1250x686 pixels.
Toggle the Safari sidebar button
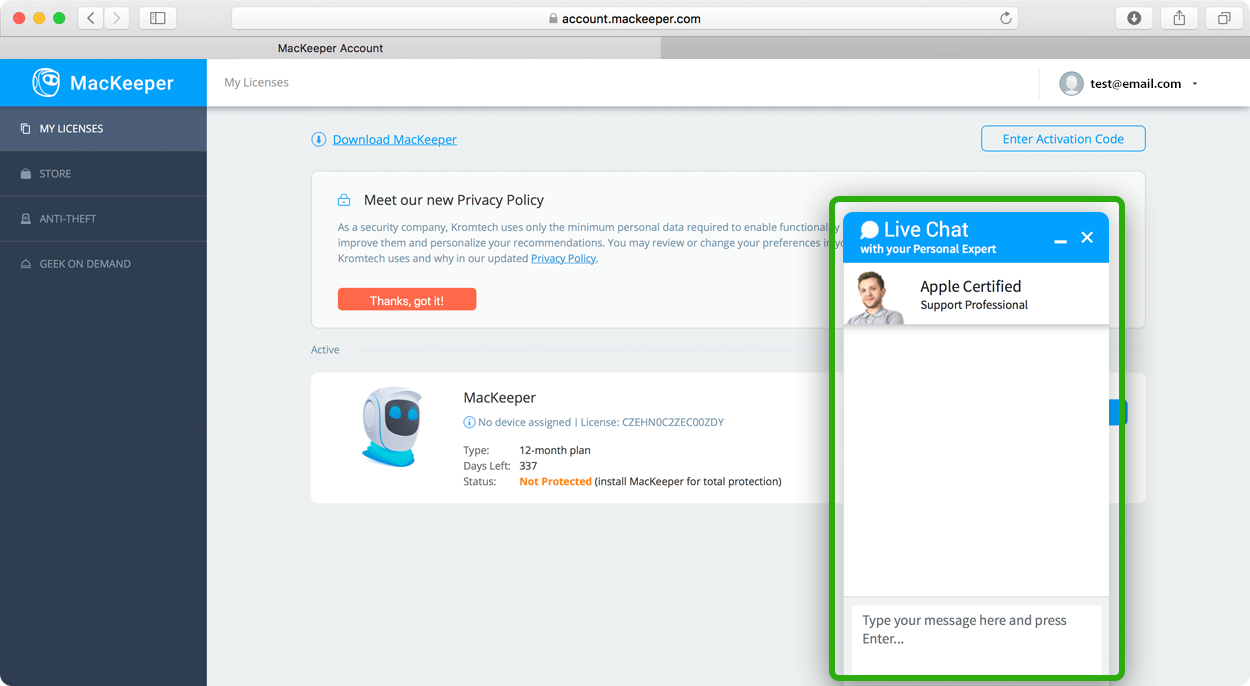tap(158, 18)
